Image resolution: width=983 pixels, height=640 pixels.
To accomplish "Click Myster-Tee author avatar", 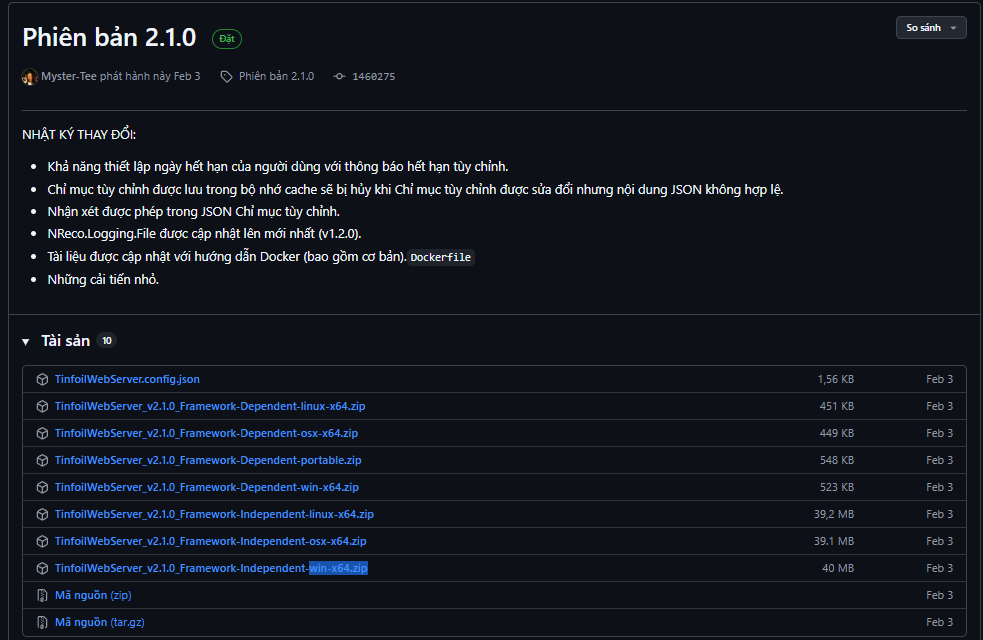I will click(x=30, y=77).
